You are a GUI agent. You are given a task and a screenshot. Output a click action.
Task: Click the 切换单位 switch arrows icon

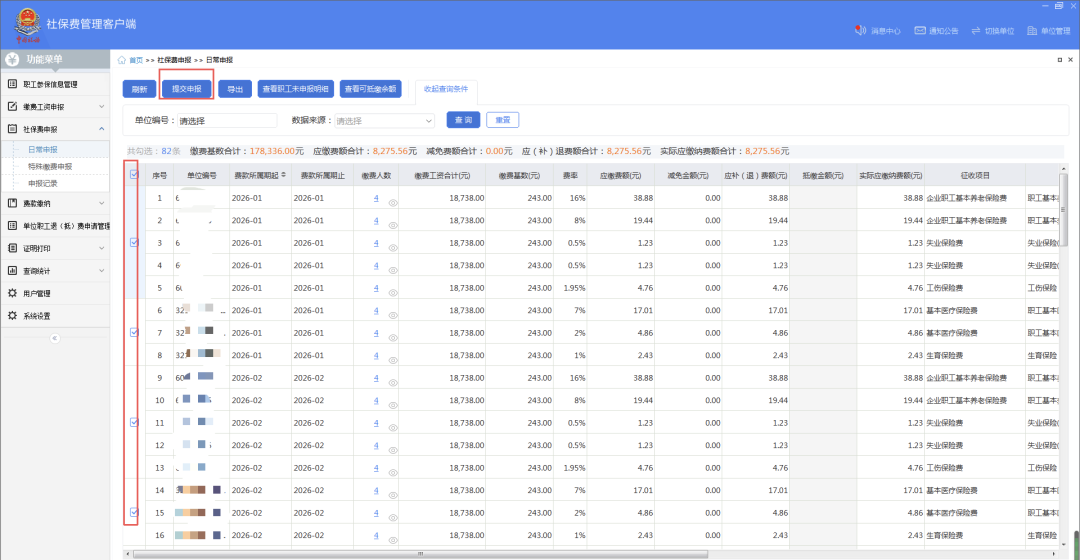coord(975,30)
